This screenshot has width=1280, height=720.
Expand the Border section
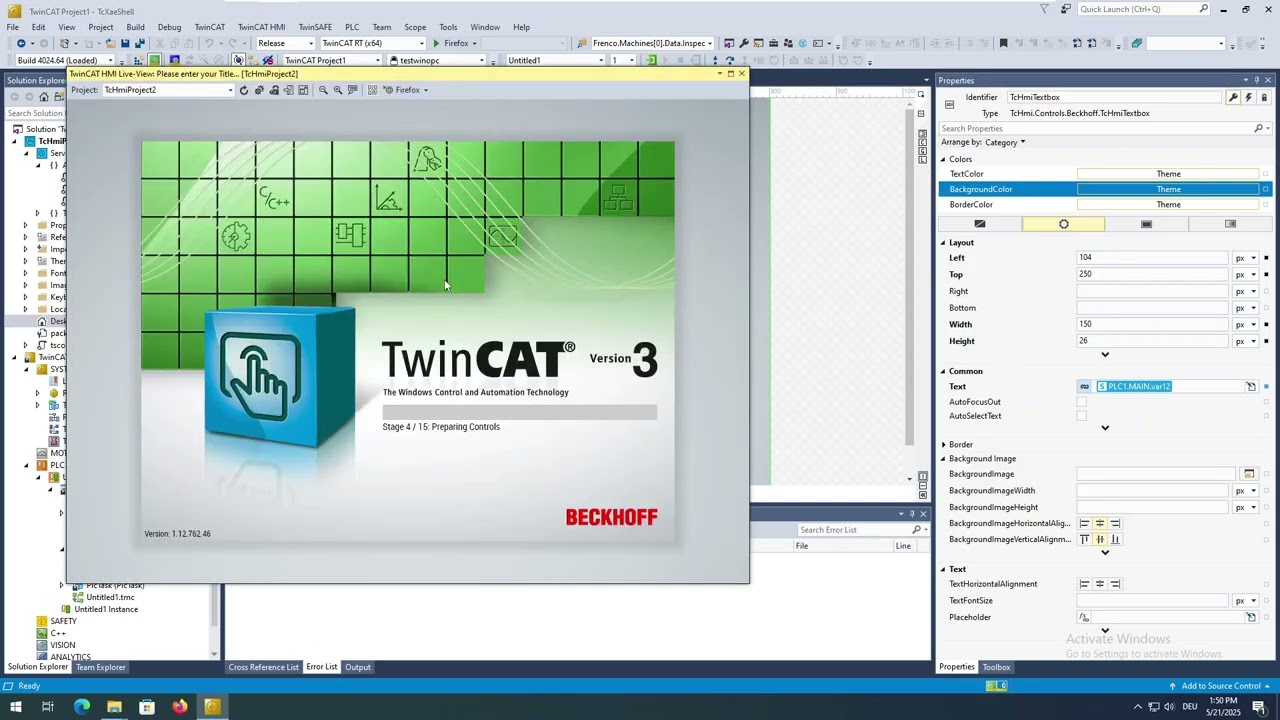pyautogui.click(x=943, y=445)
